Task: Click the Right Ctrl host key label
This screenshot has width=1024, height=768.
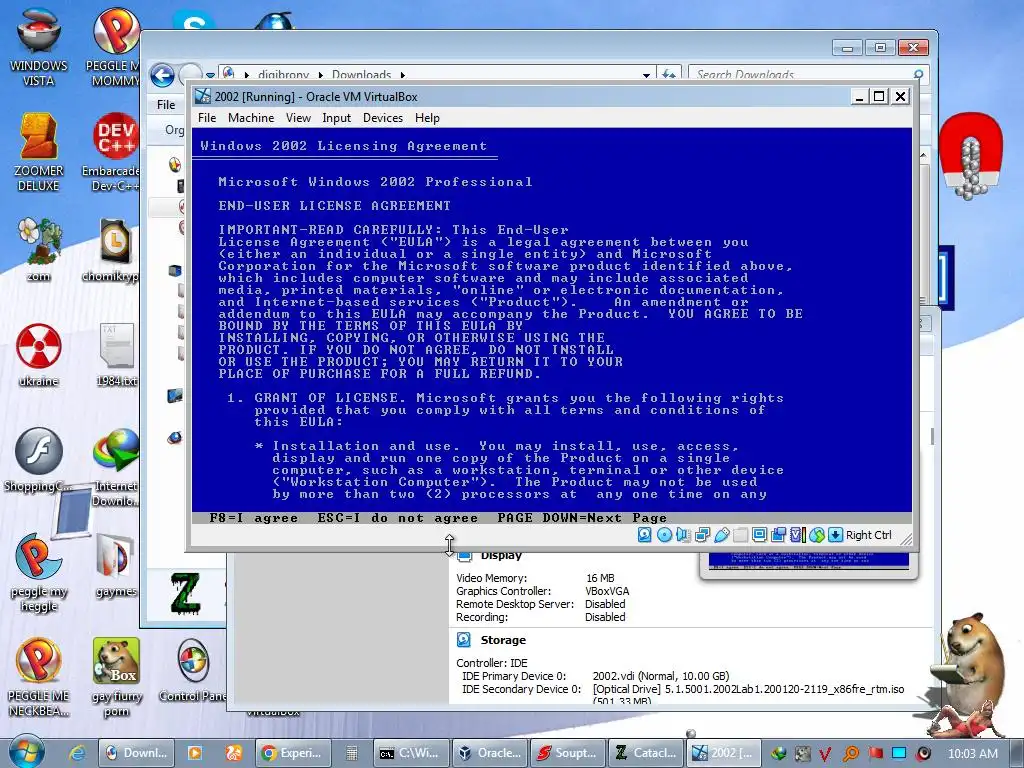Action: [869, 535]
